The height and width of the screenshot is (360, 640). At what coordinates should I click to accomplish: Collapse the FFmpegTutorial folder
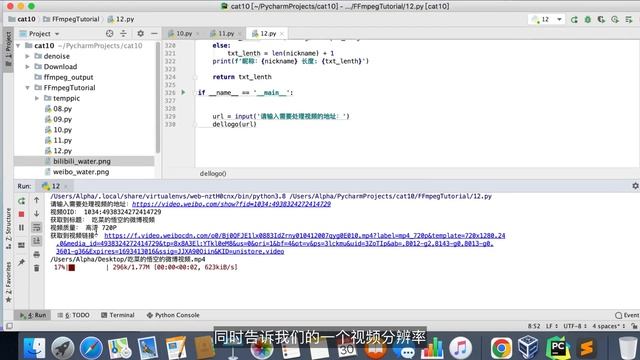tap(27, 88)
